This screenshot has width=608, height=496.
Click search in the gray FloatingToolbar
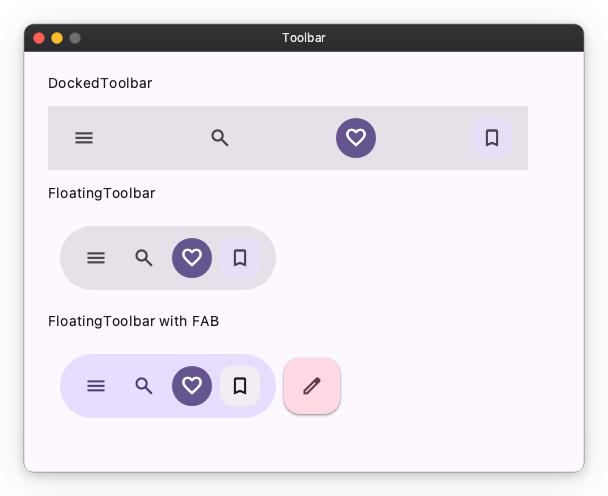pos(144,258)
